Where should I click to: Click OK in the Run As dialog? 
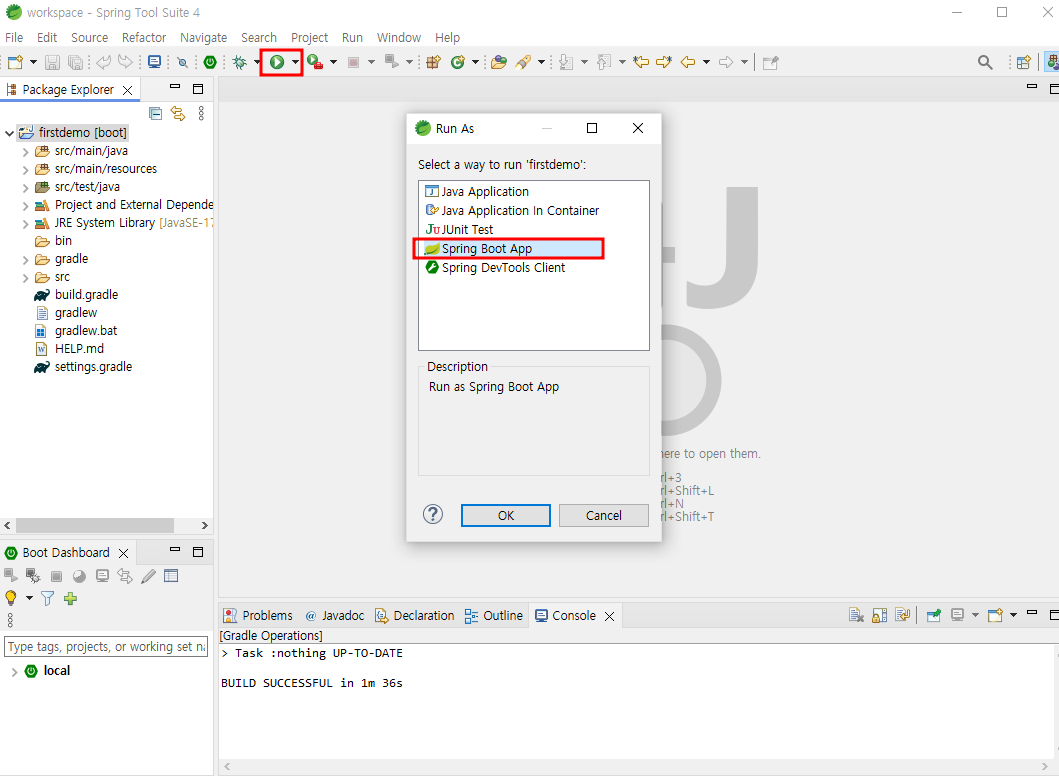(x=506, y=515)
